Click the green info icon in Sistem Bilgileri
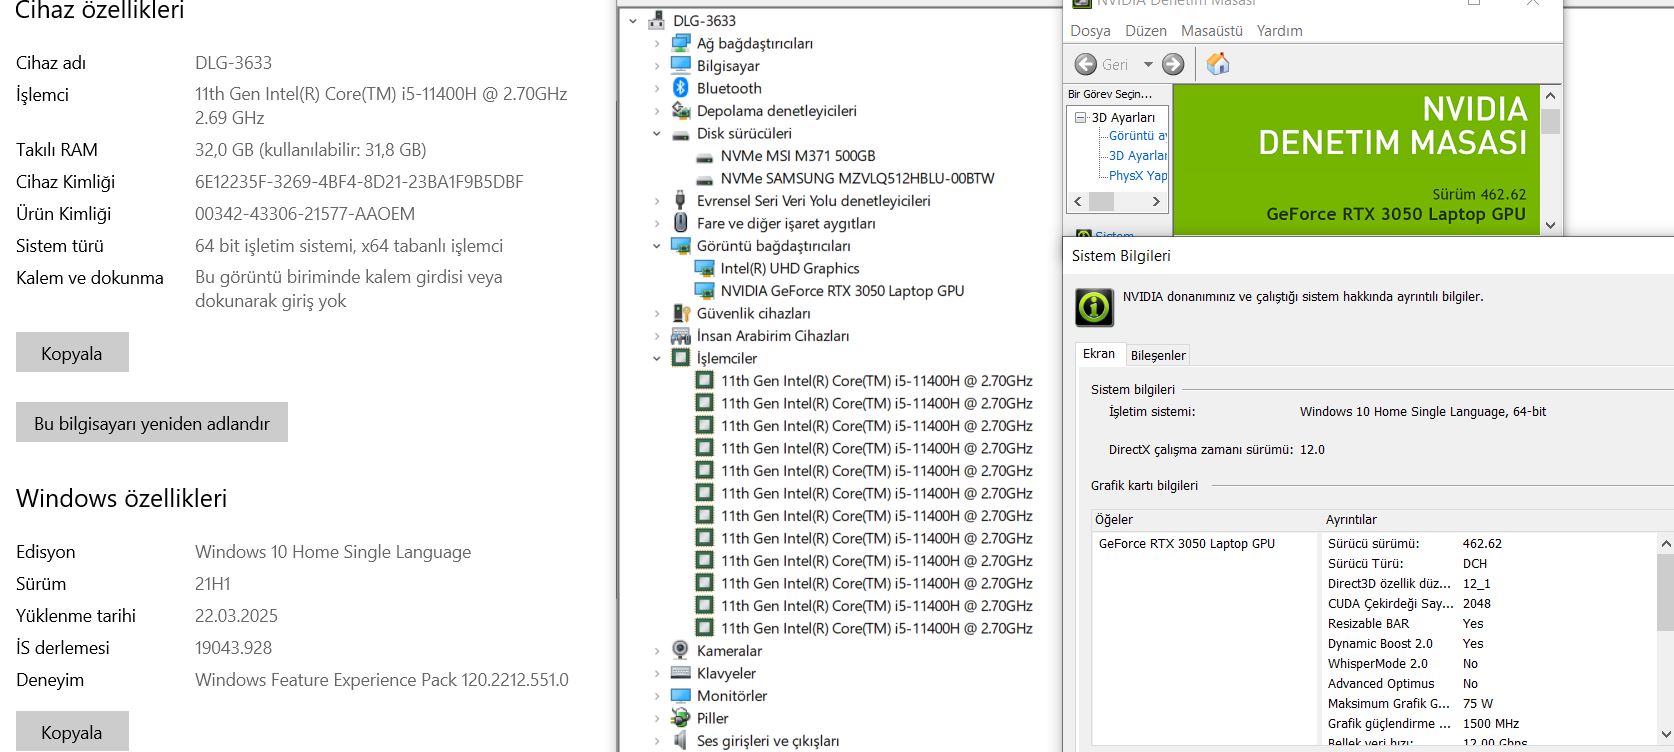 pos(1094,307)
